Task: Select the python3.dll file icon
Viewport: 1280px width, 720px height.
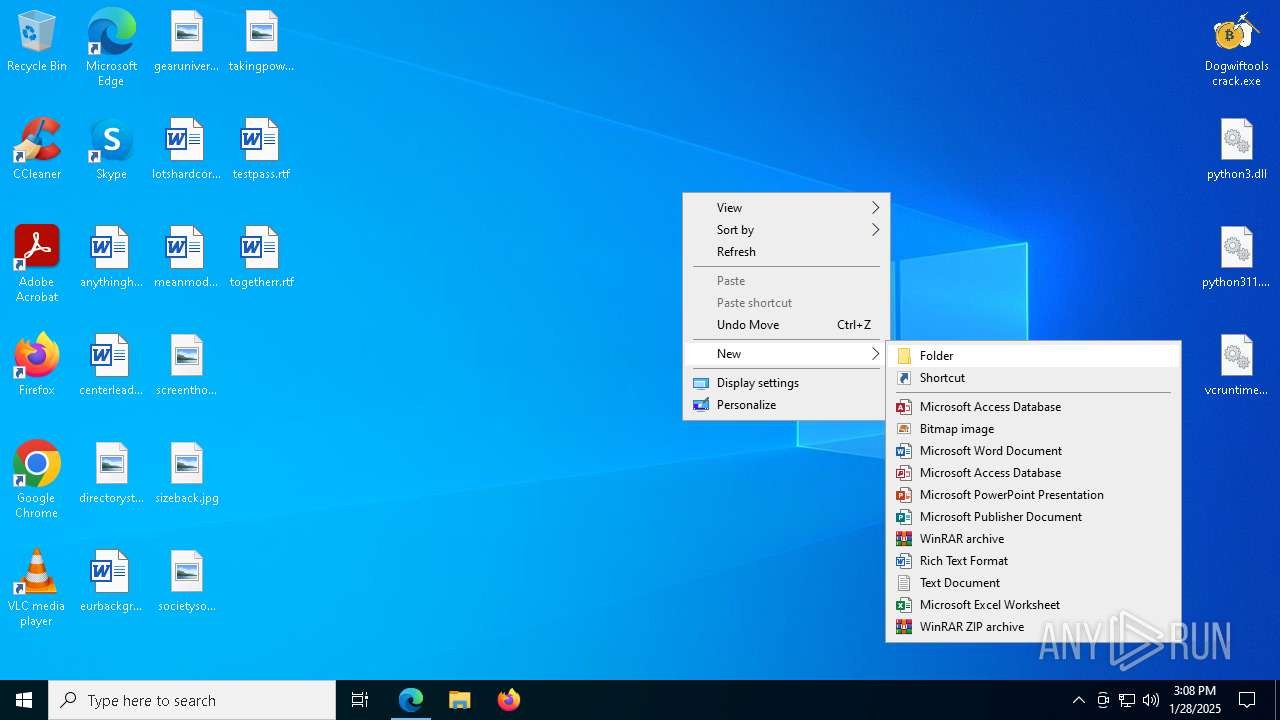Action: pyautogui.click(x=1237, y=150)
